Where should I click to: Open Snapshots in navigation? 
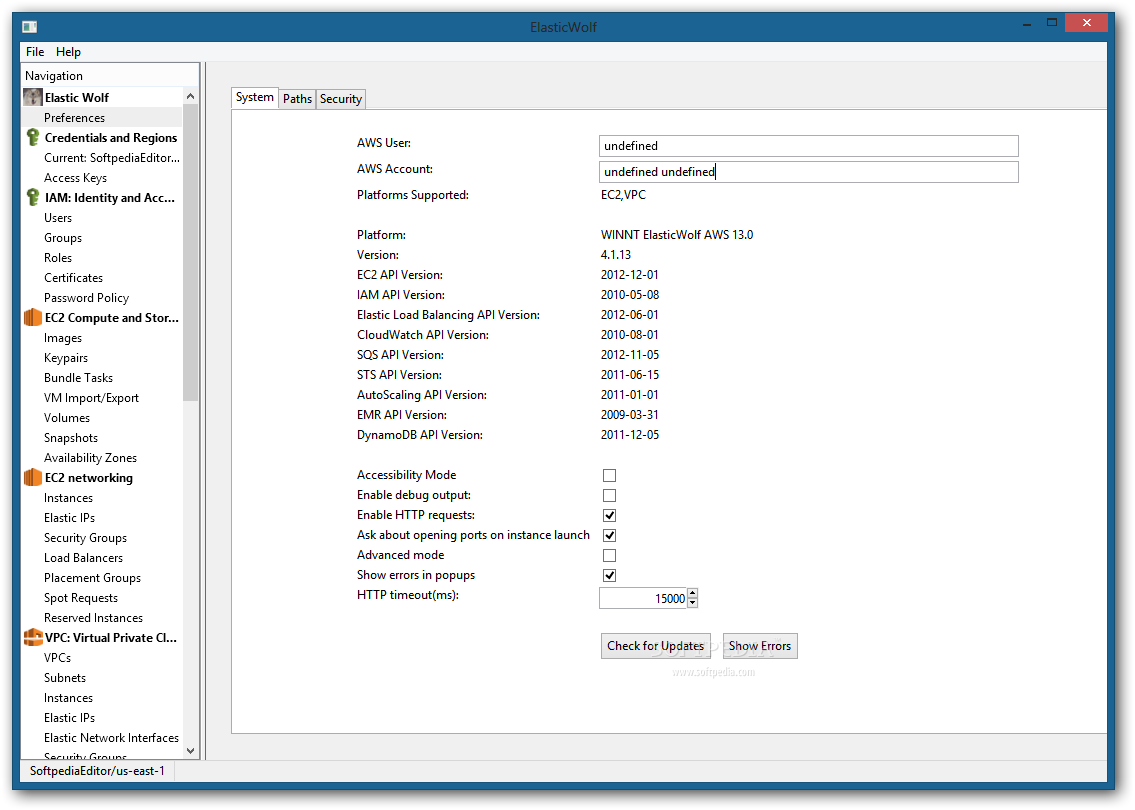point(71,438)
